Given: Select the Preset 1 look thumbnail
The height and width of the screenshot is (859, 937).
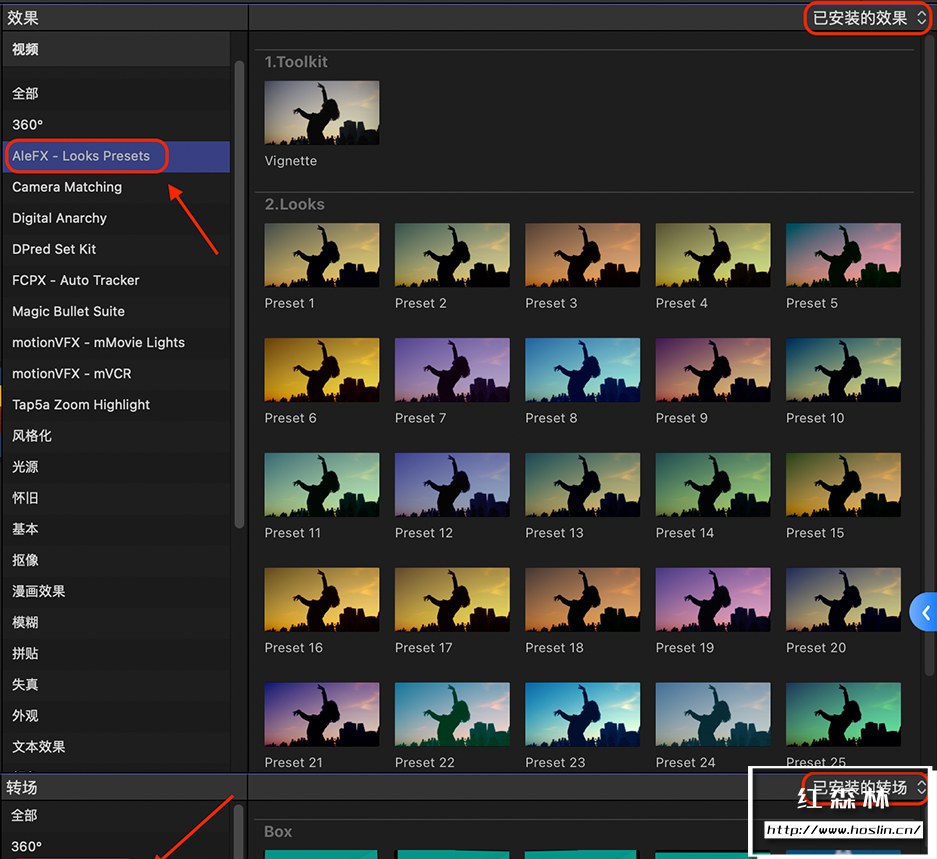Looking at the screenshot, I should [321, 255].
